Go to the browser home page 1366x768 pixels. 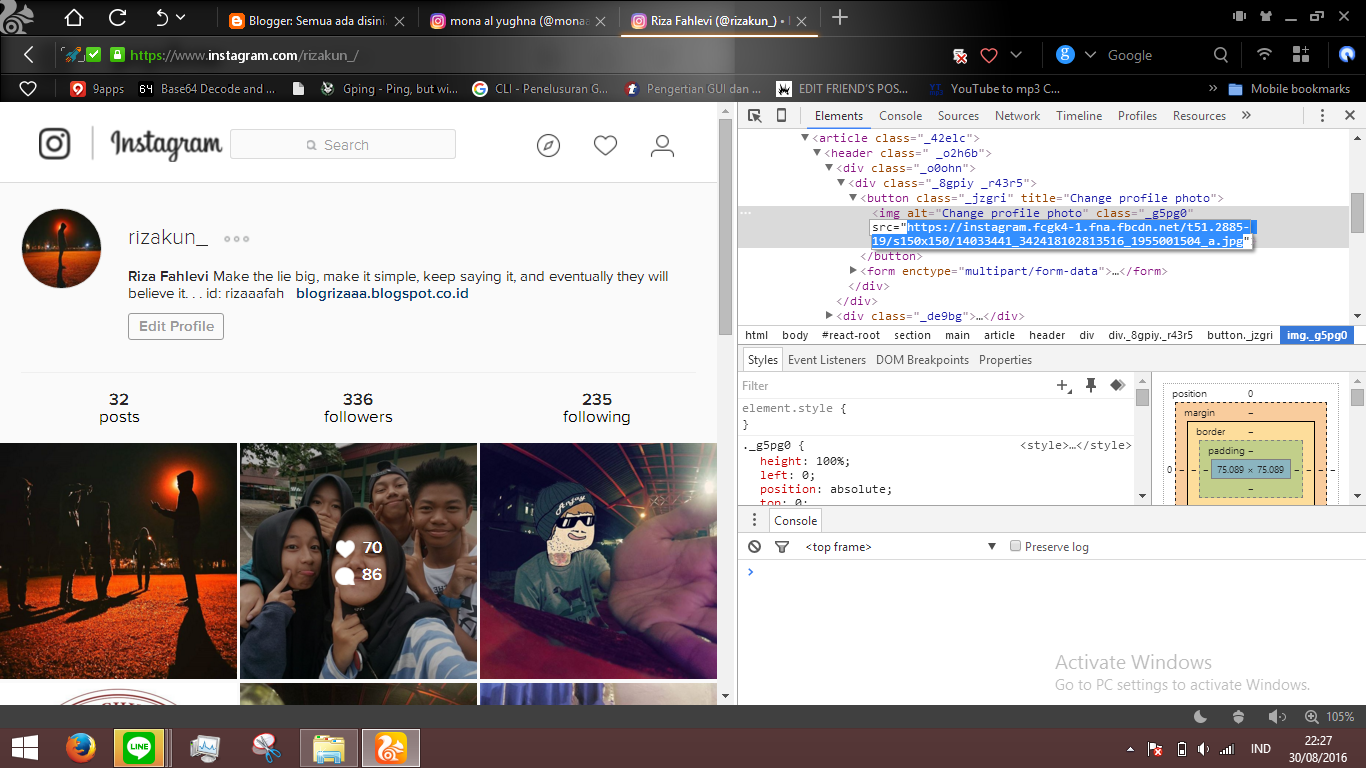pos(73,17)
